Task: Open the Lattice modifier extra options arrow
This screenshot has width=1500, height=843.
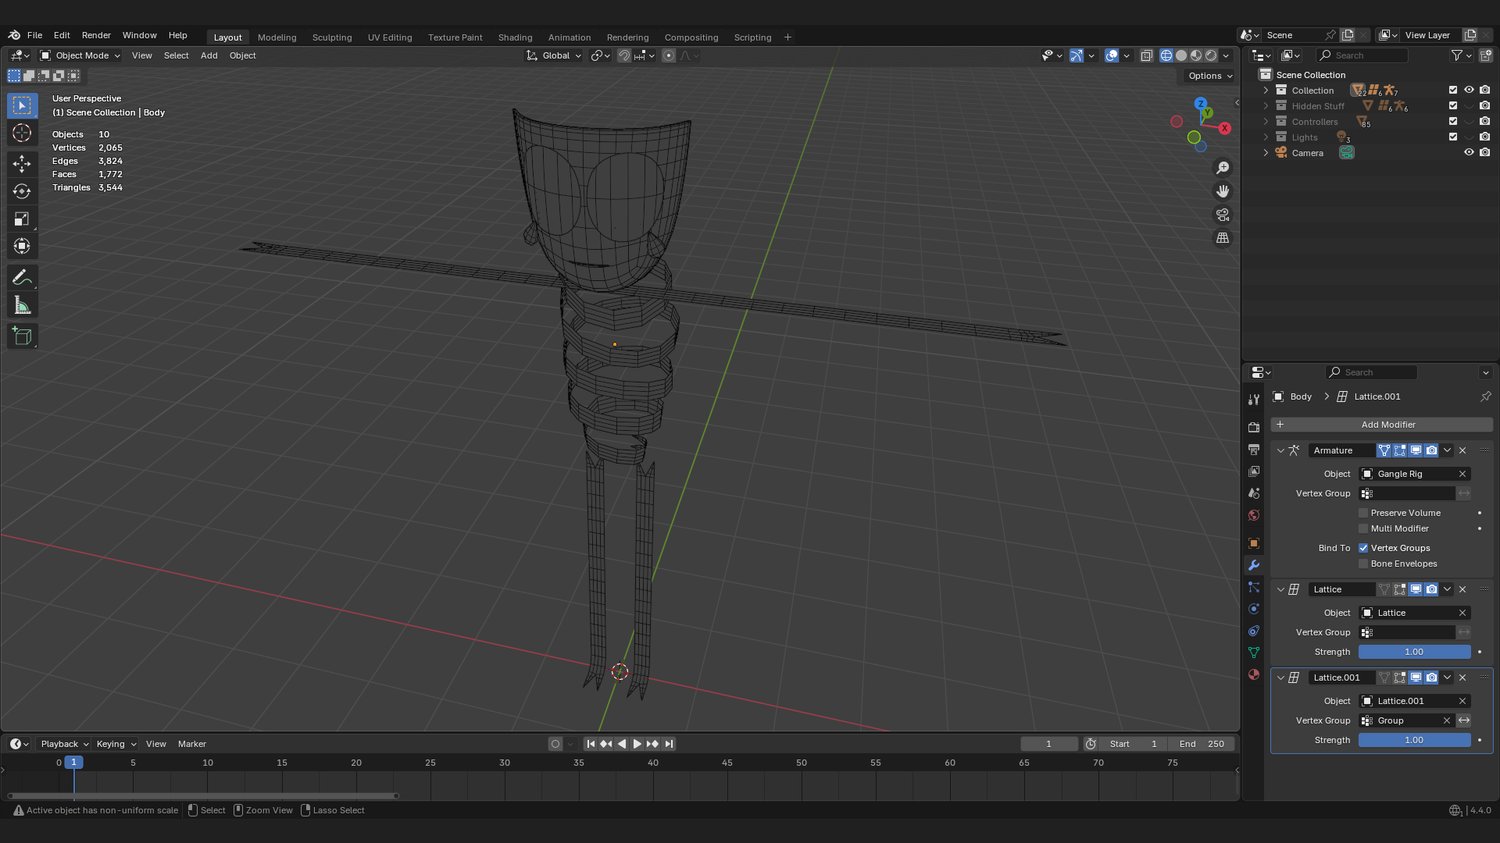Action: click(1447, 590)
